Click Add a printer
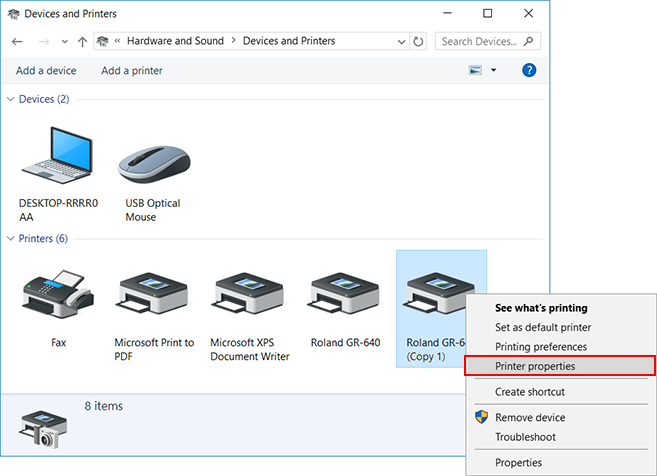This screenshot has width=657, height=476. pyautogui.click(x=132, y=70)
